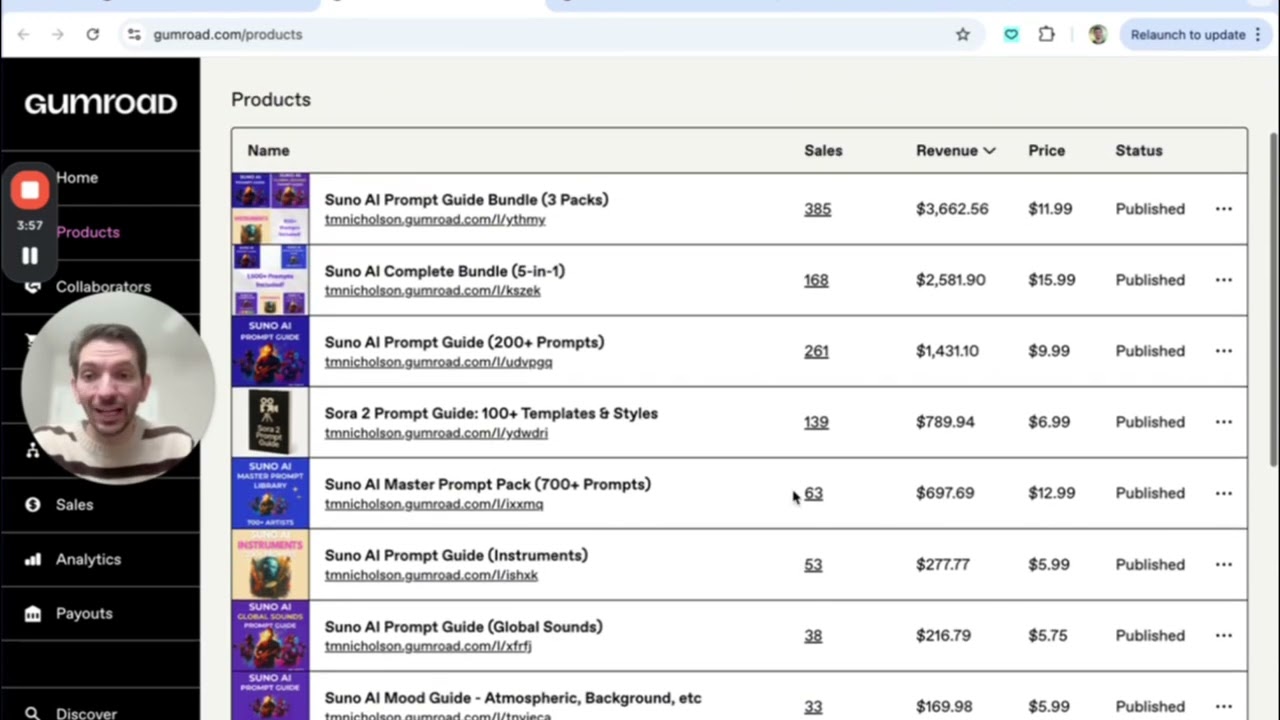This screenshot has height=720, width=1280.
Task: Open Suno AI Prompt Guide (Instruments) title
Action: pos(456,555)
